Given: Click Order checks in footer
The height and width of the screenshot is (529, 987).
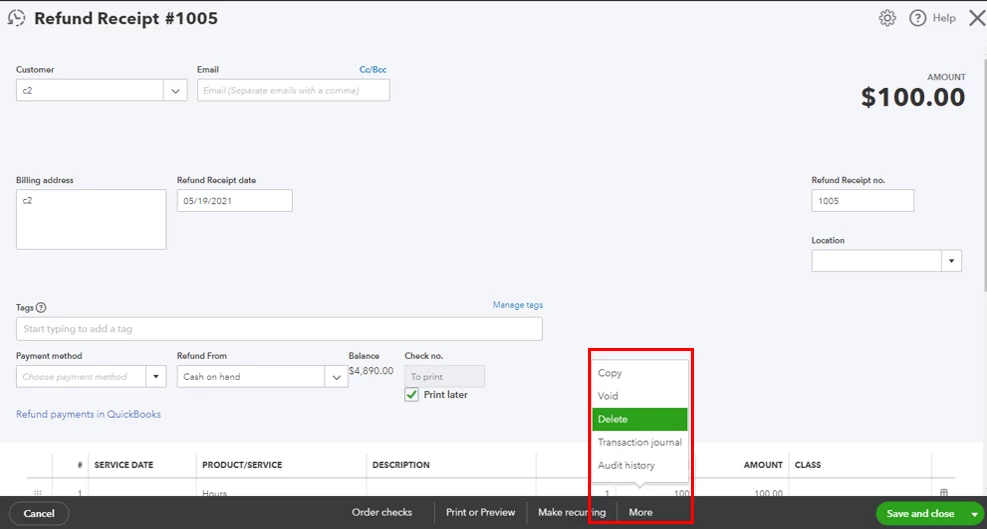Looking at the screenshot, I should click(x=381, y=513).
